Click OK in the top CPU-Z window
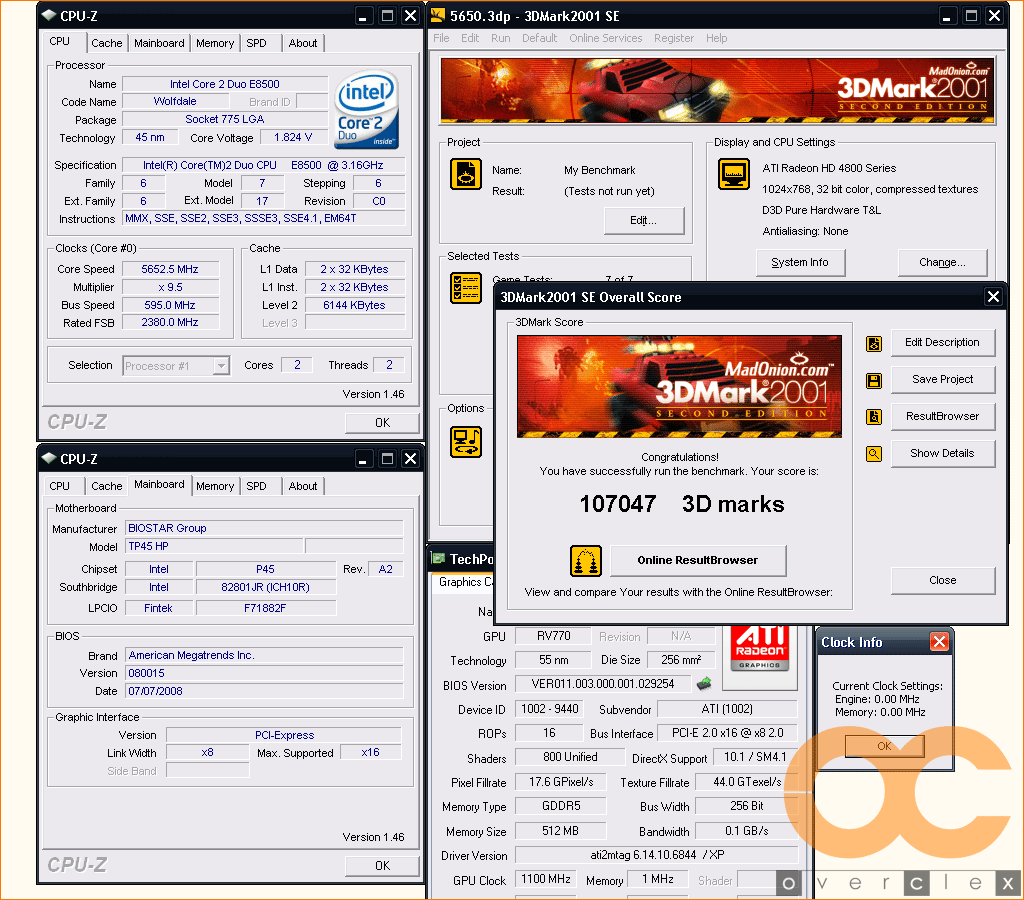1024x900 pixels. [x=382, y=423]
